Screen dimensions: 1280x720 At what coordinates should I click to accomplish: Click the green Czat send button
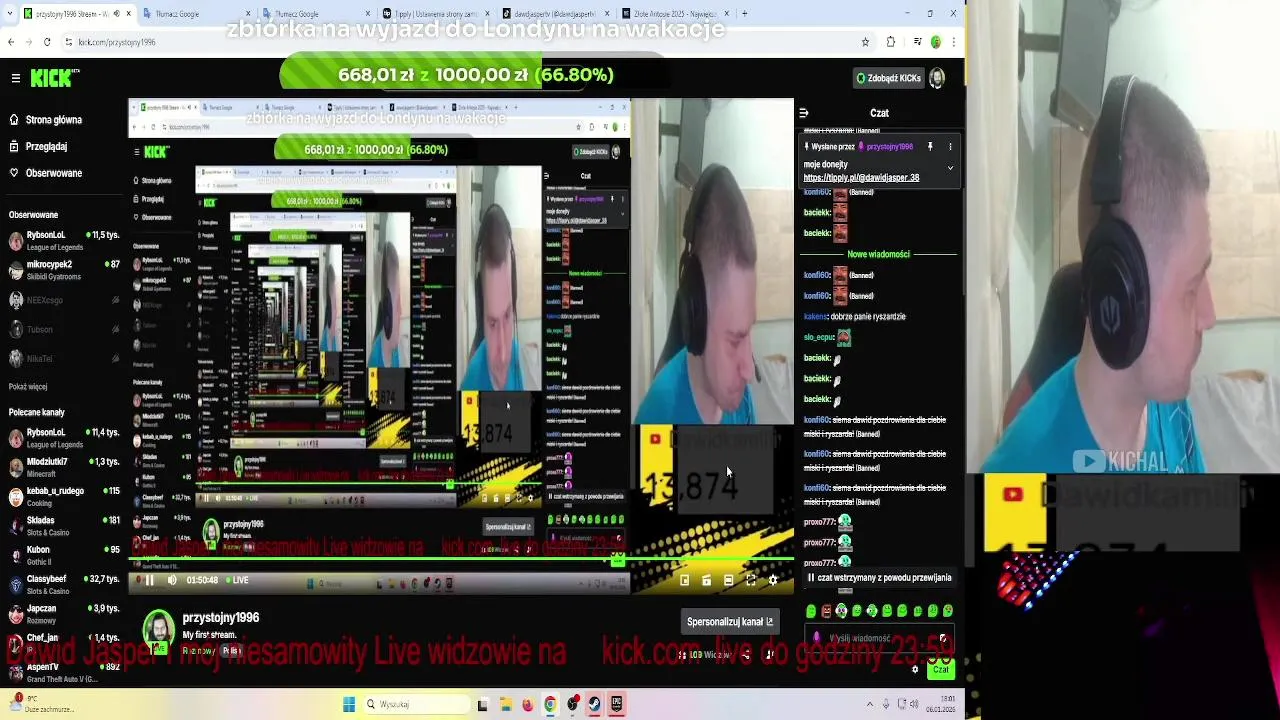pyautogui.click(x=940, y=669)
